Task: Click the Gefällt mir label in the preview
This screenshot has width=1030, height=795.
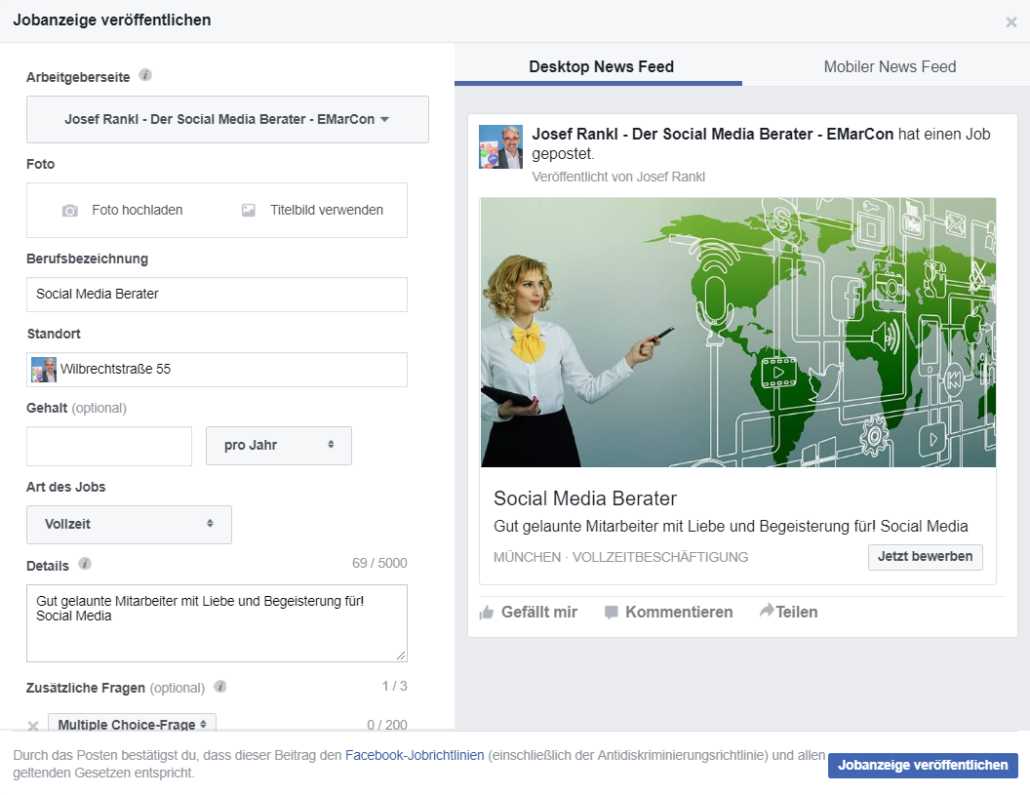Action: [539, 612]
